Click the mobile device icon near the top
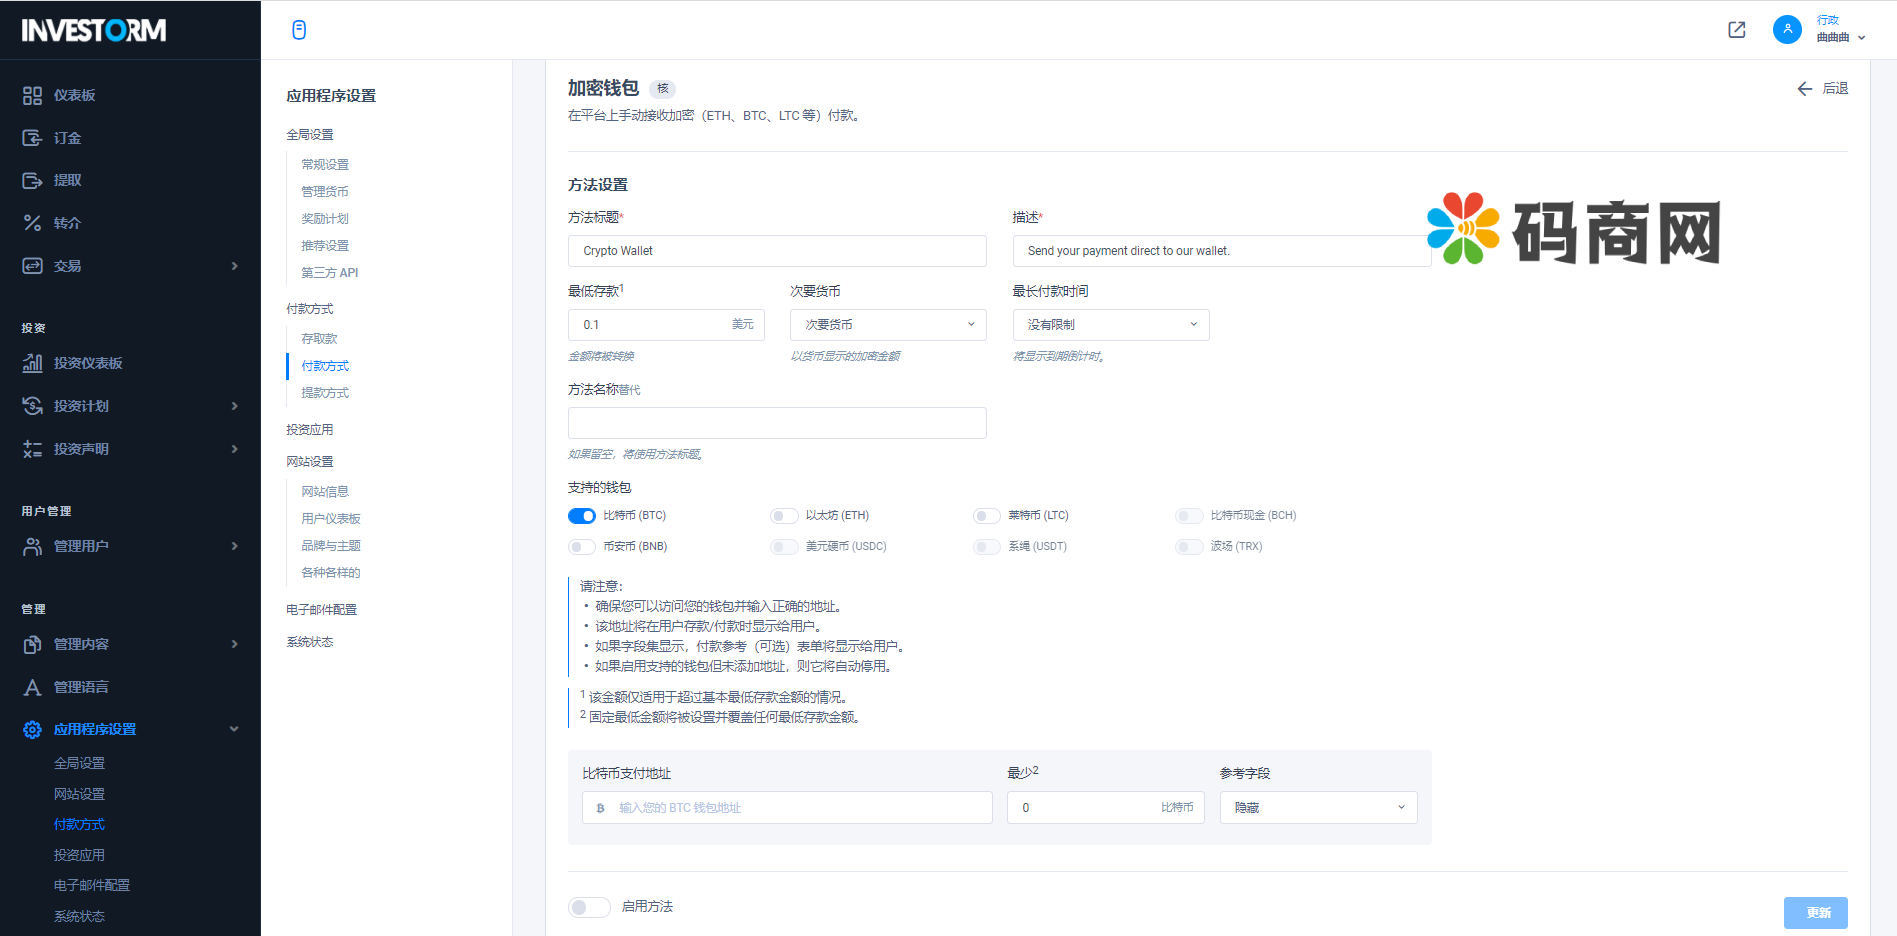 click(298, 30)
